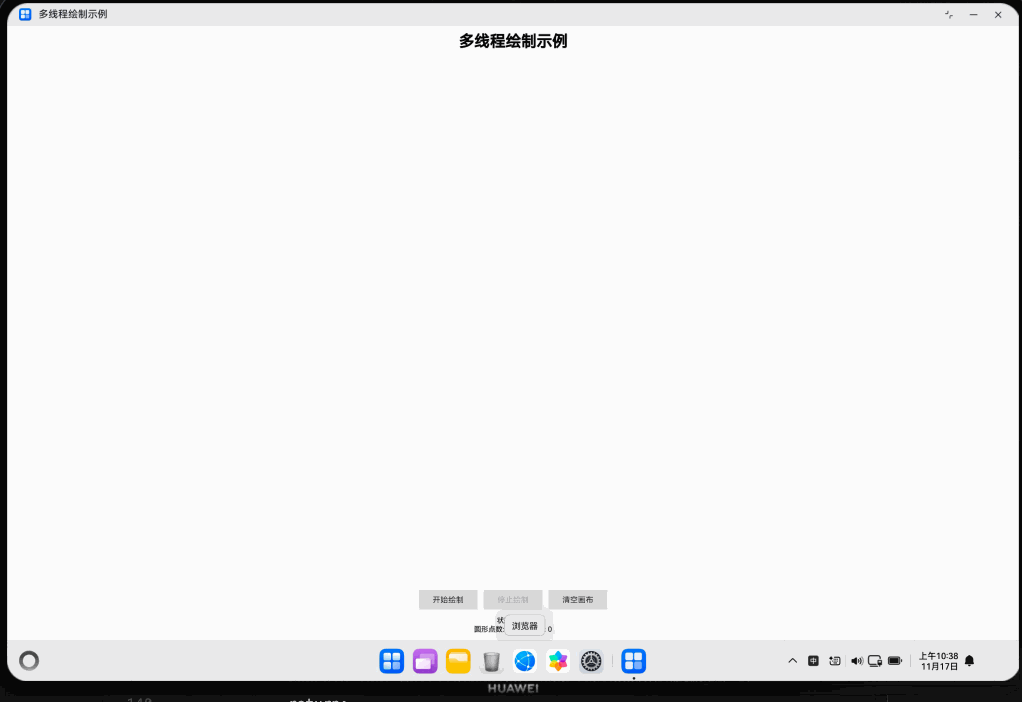Click the greyed 停止绘制 button

[x=513, y=600]
